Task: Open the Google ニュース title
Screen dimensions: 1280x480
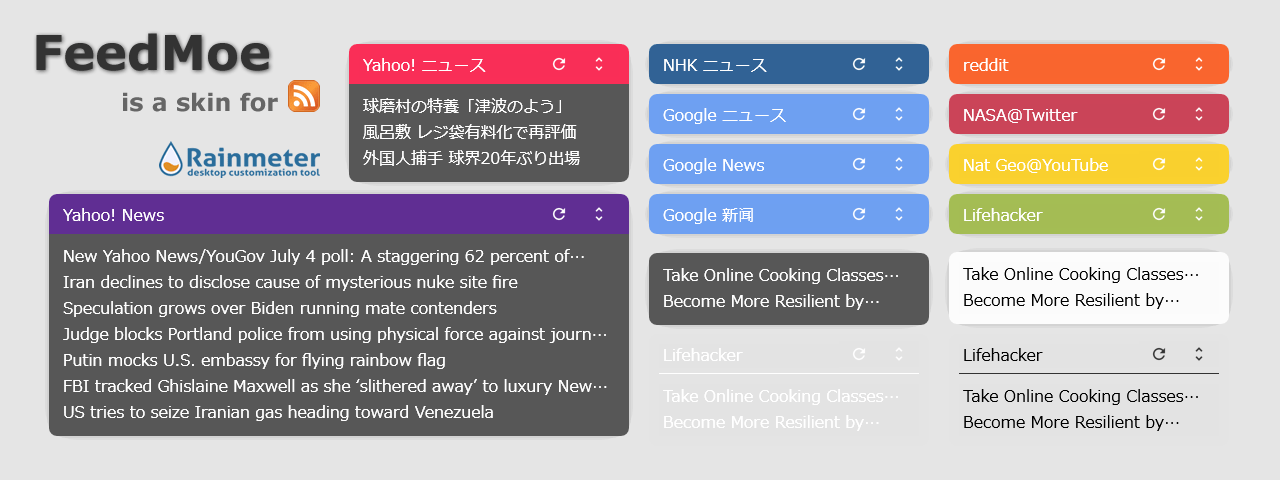Action: [725, 115]
